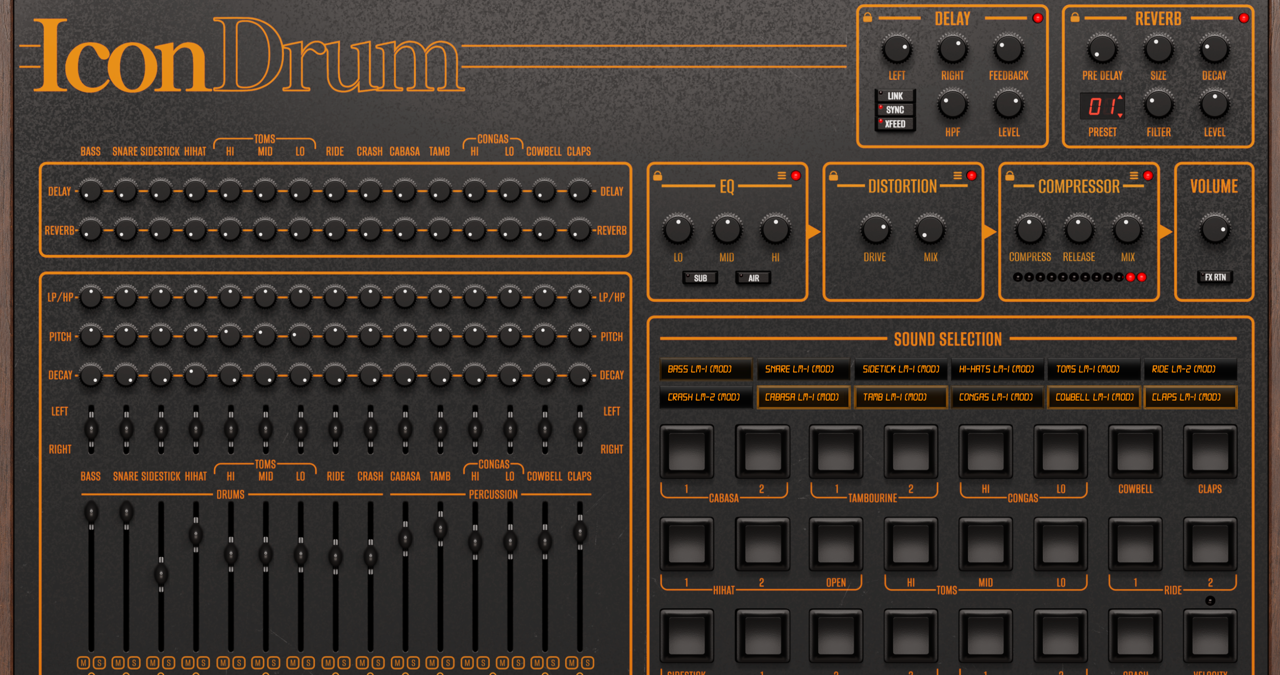Screen dimensions: 1280x675
Task: Click the Sidestick volume fader handle
Action: click(161, 575)
